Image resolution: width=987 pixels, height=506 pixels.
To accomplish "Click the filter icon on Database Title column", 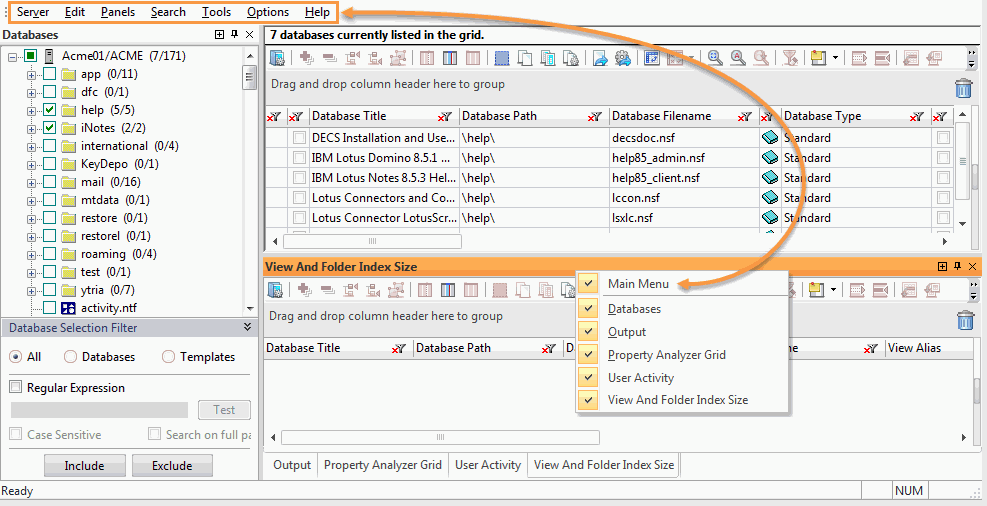I will [445, 117].
